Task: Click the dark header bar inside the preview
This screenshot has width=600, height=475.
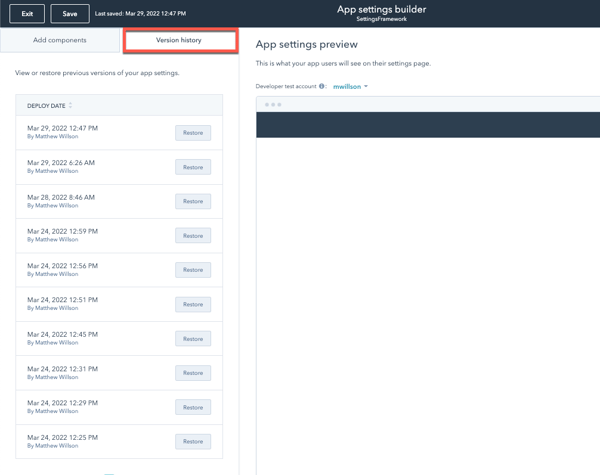Action: pos(428,125)
